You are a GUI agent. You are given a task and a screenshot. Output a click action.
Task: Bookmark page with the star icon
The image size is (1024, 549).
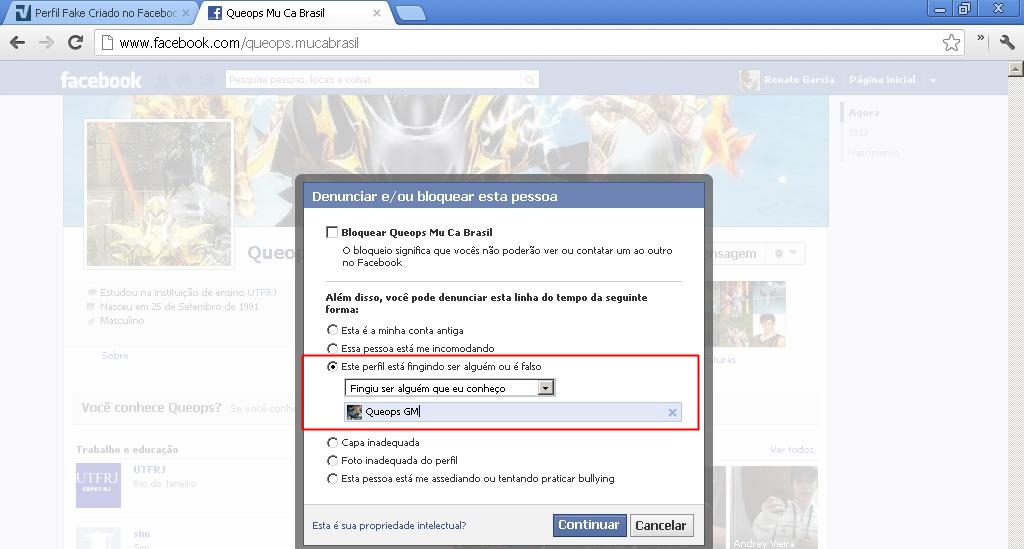(951, 43)
